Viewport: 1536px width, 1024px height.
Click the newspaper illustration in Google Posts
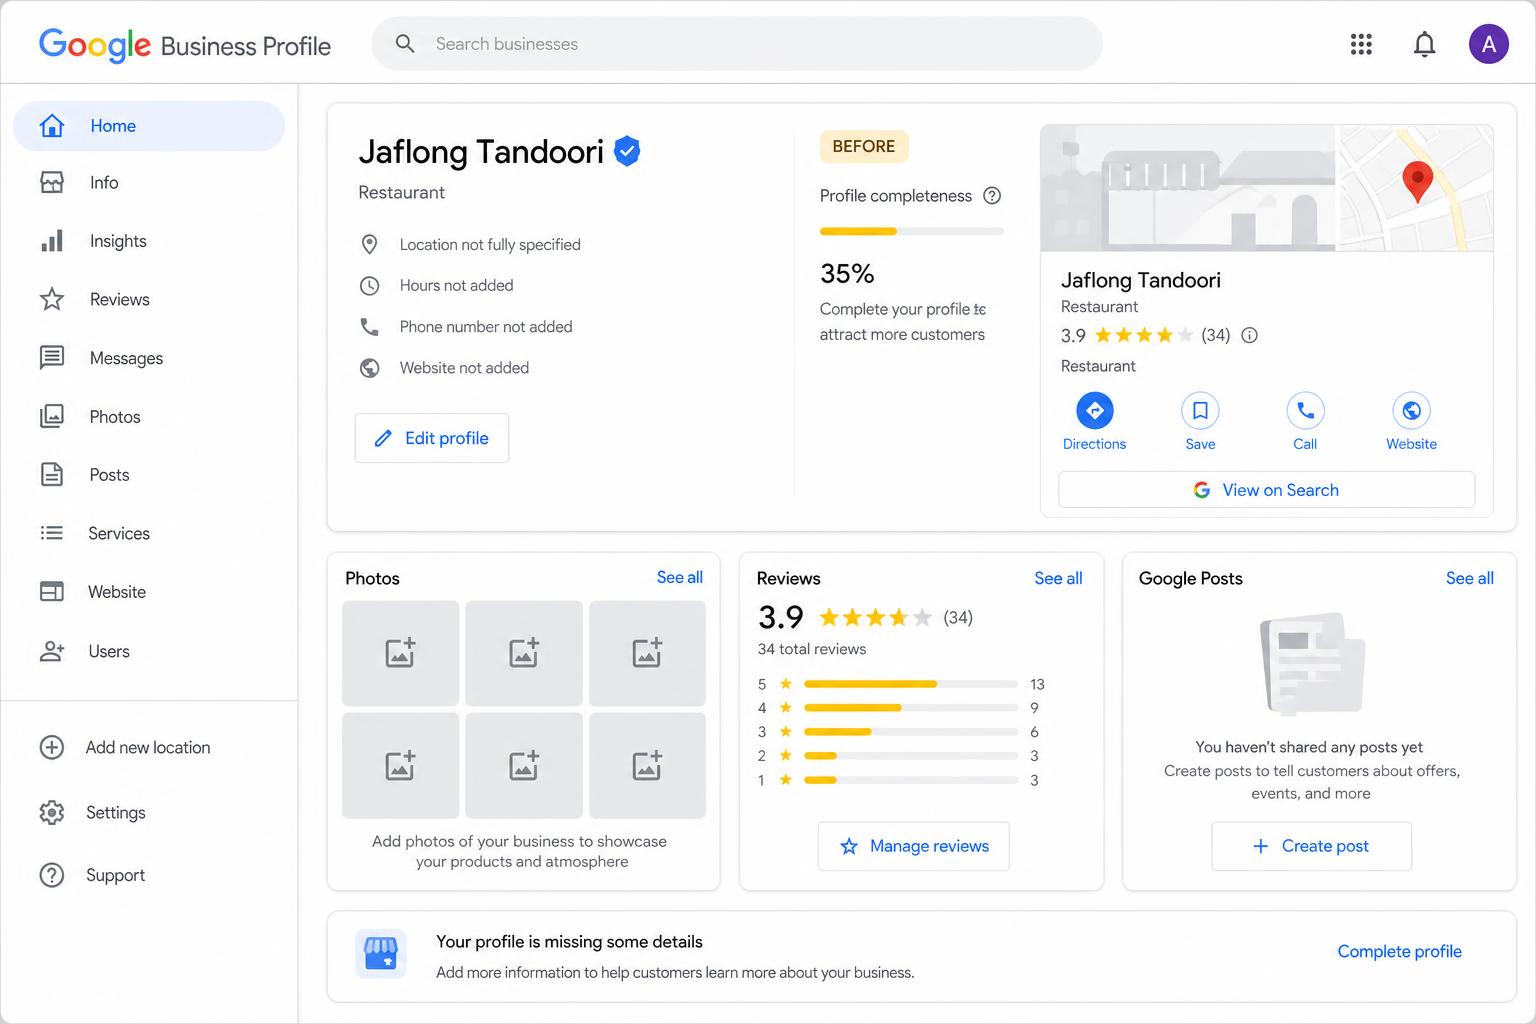1312,665
